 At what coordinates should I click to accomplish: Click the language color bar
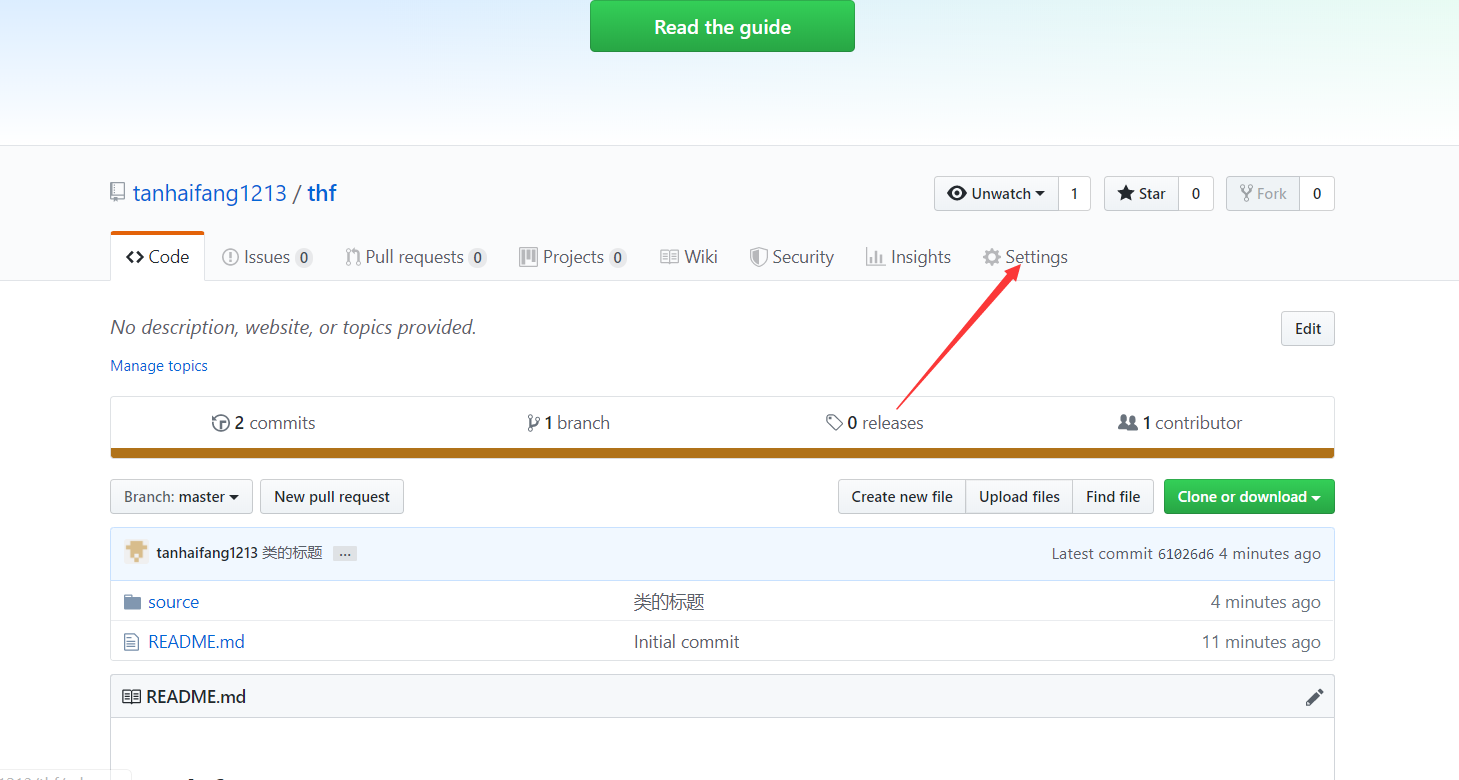click(x=722, y=453)
